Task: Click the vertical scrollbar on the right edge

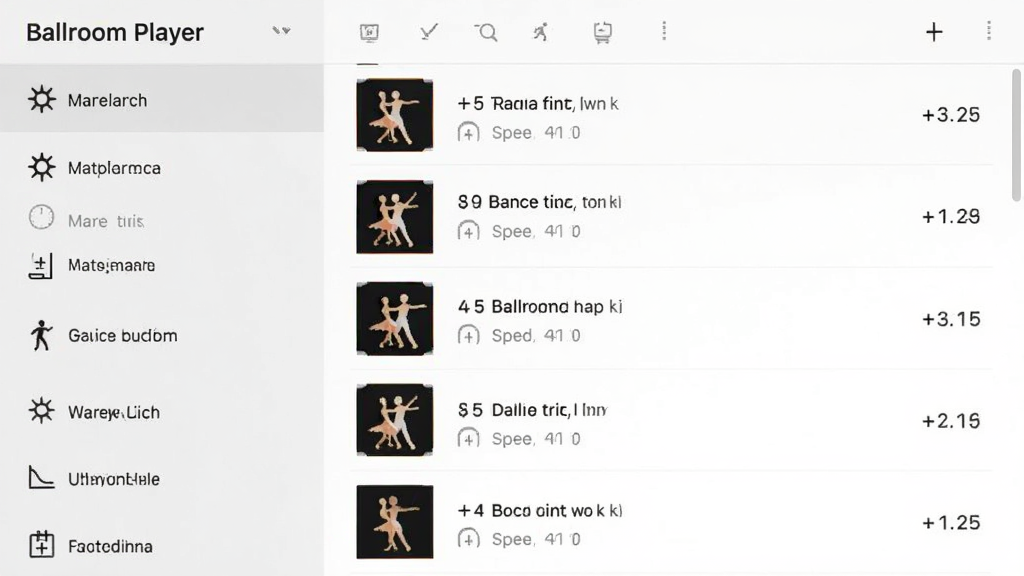Action: (1016, 134)
